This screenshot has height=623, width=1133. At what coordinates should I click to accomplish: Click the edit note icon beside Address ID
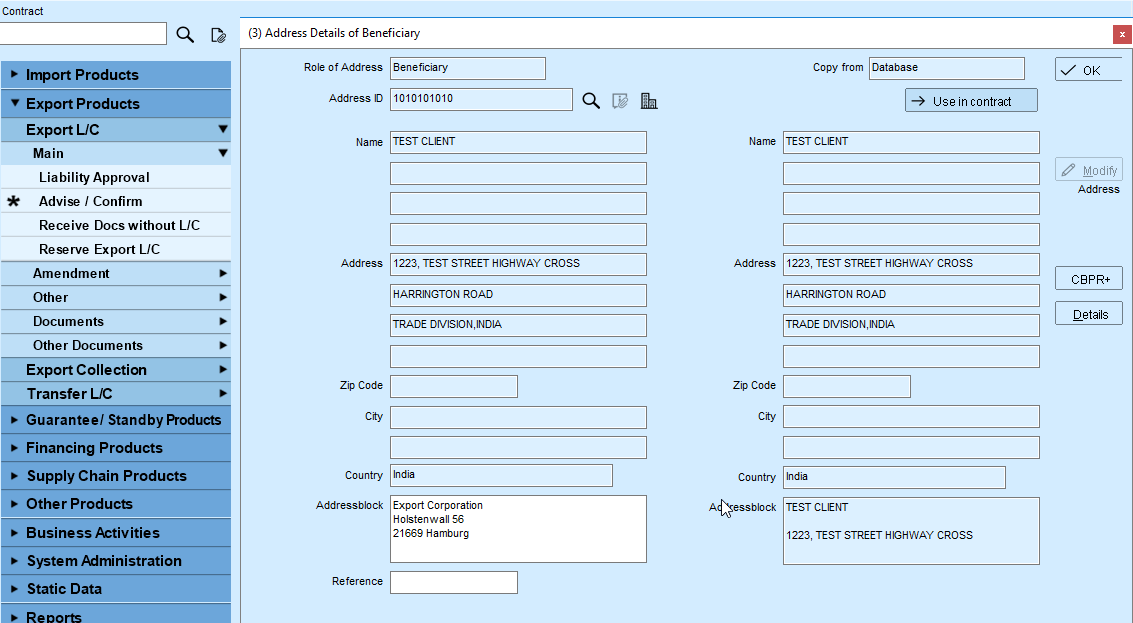click(x=620, y=100)
